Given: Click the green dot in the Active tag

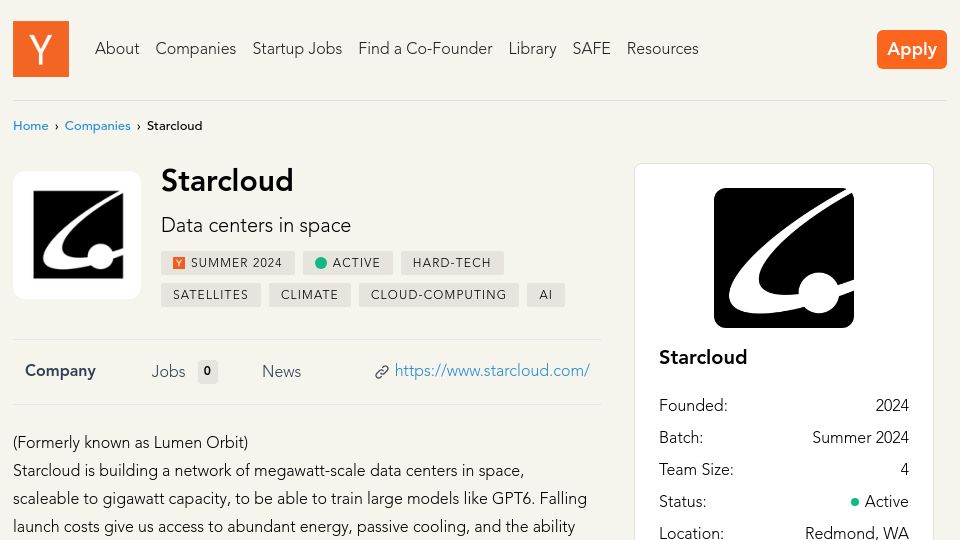Looking at the screenshot, I should point(321,263).
